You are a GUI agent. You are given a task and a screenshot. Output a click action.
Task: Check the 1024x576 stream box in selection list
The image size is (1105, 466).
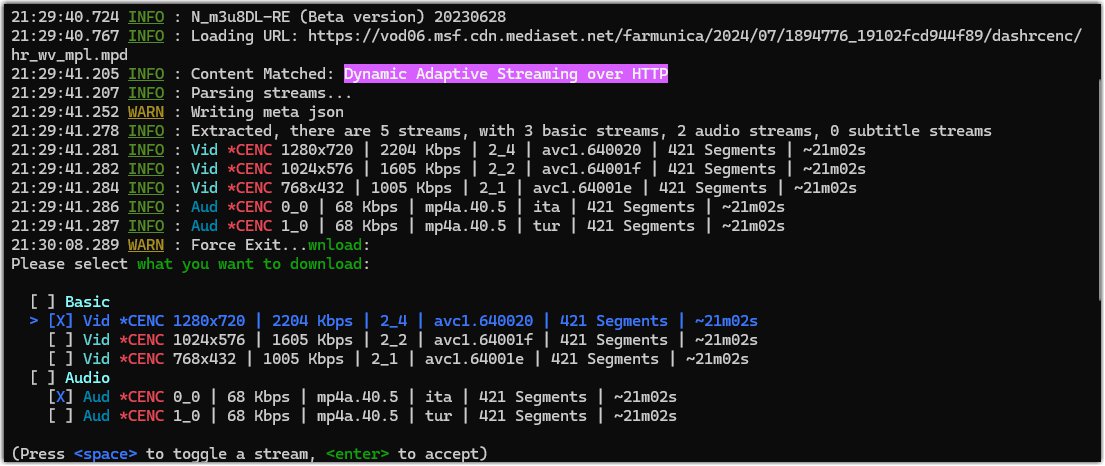(61, 340)
